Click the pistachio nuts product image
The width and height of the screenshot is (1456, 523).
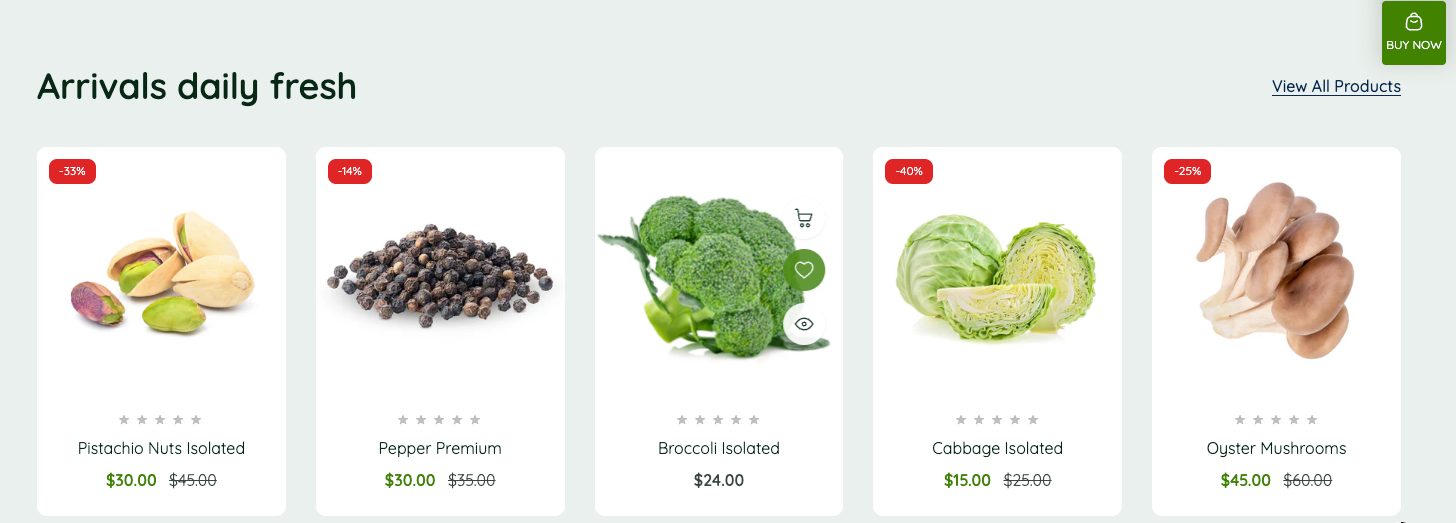pyautogui.click(x=162, y=272)
